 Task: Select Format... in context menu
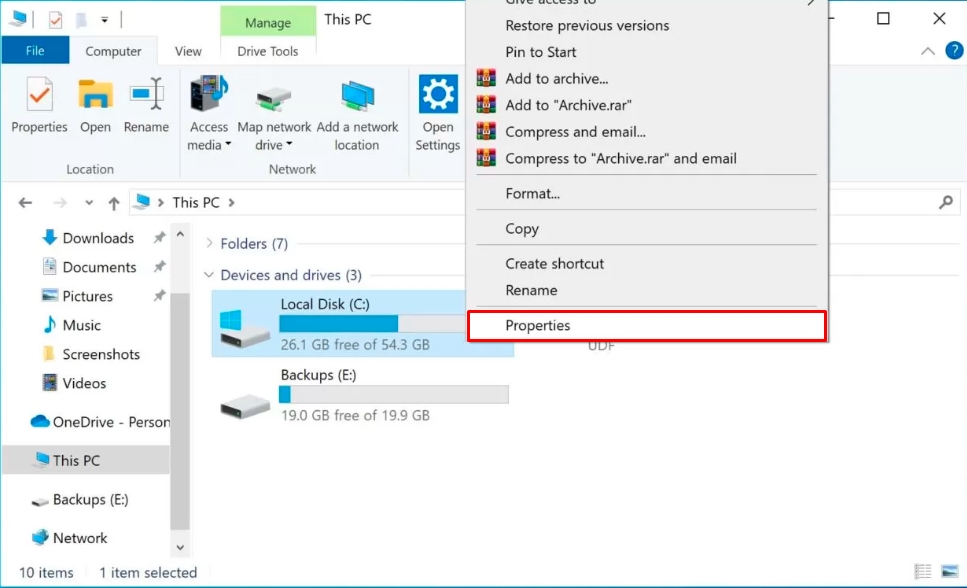[x=647, y=193]
